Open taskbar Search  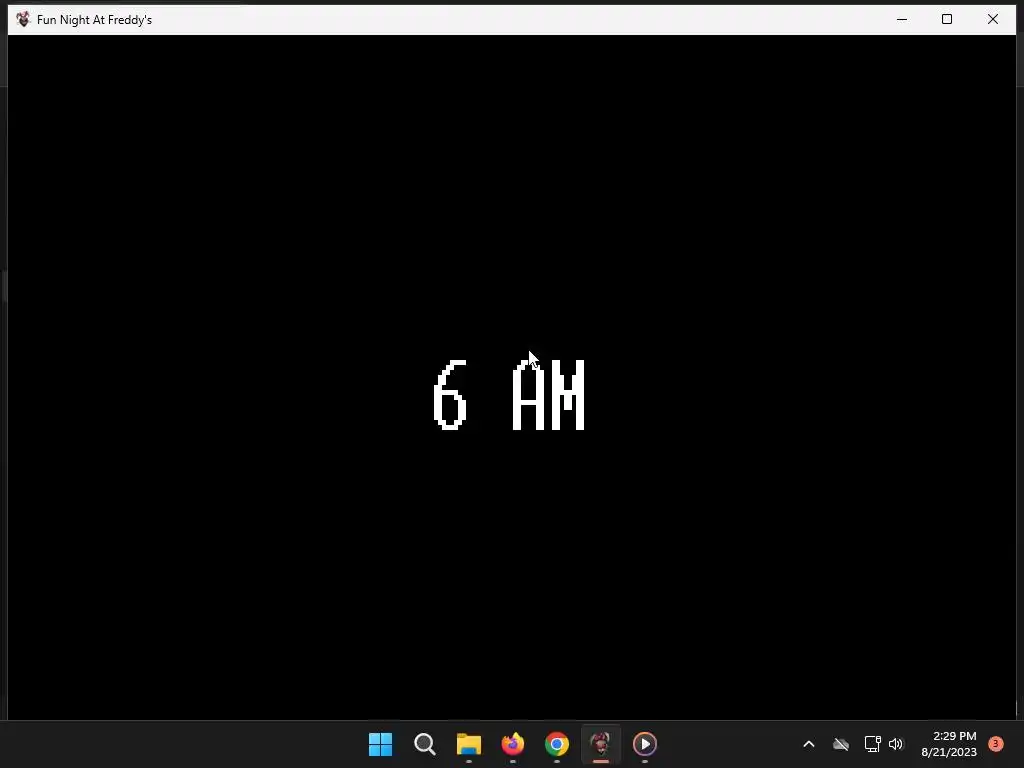pyautogui.click(x=424, y=744)
